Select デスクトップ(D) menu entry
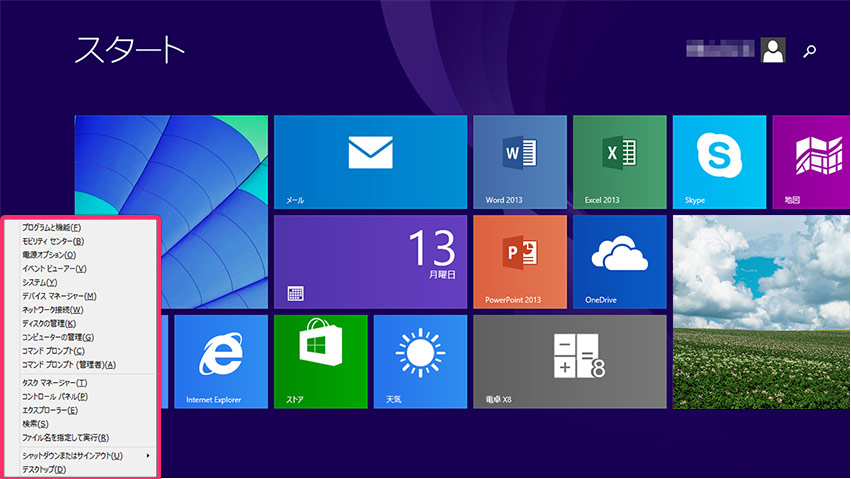This screenshot has width=851, height=479. pyautogui.click(x=44, y=469)
